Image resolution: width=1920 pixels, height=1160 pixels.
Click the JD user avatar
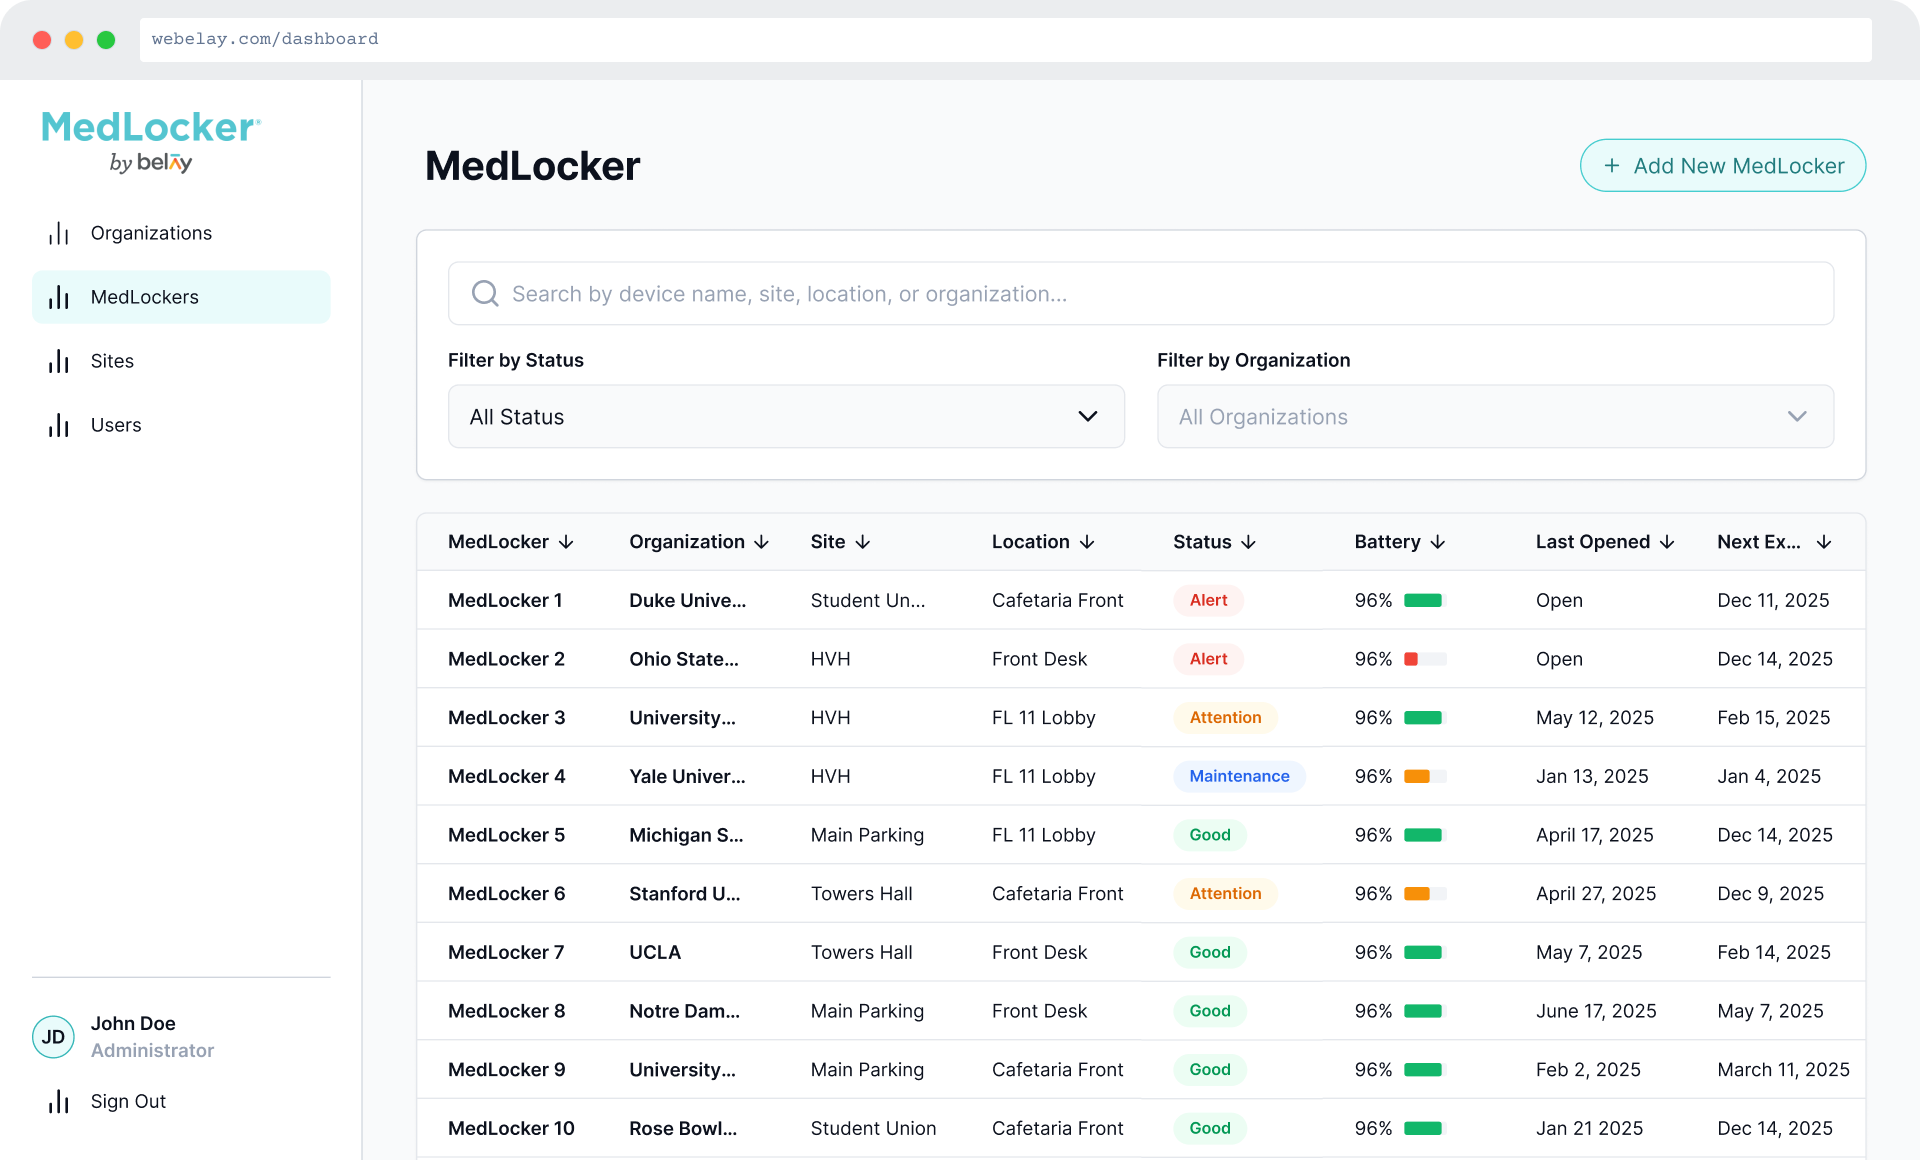[x=53, y=1037]
